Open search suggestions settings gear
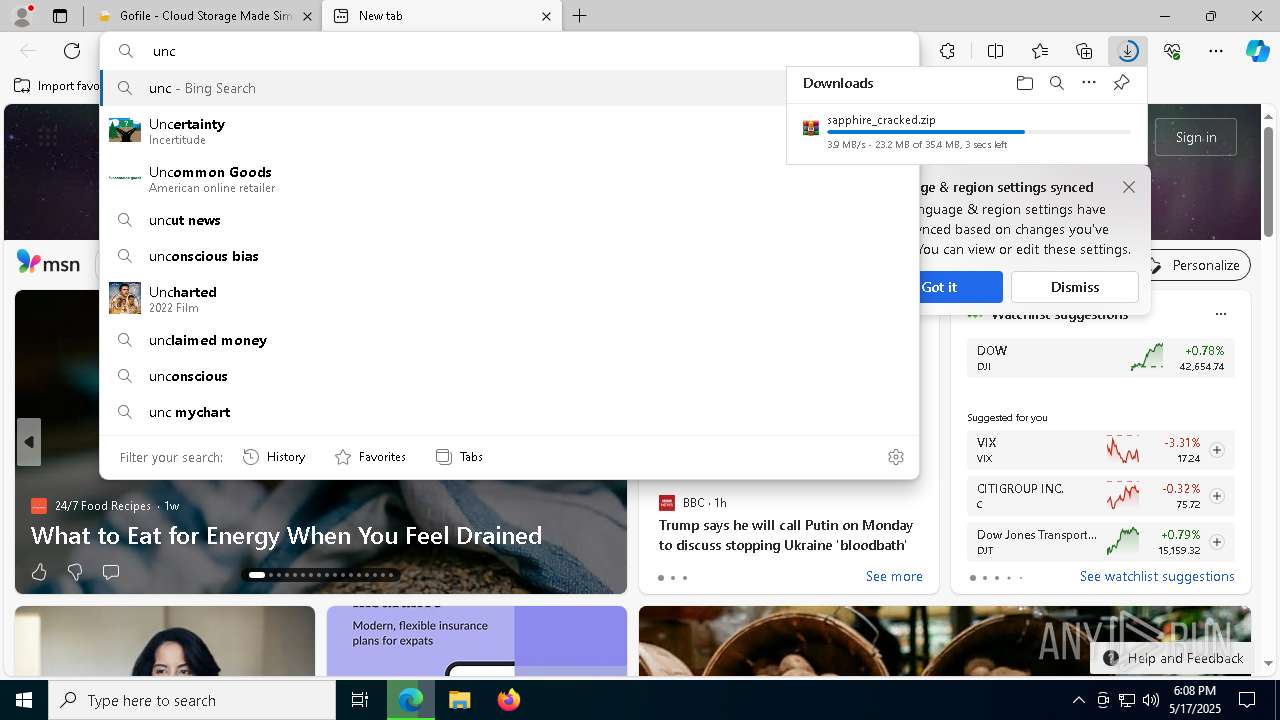Viewport: 1280px width, 720px height. point(896,457)
